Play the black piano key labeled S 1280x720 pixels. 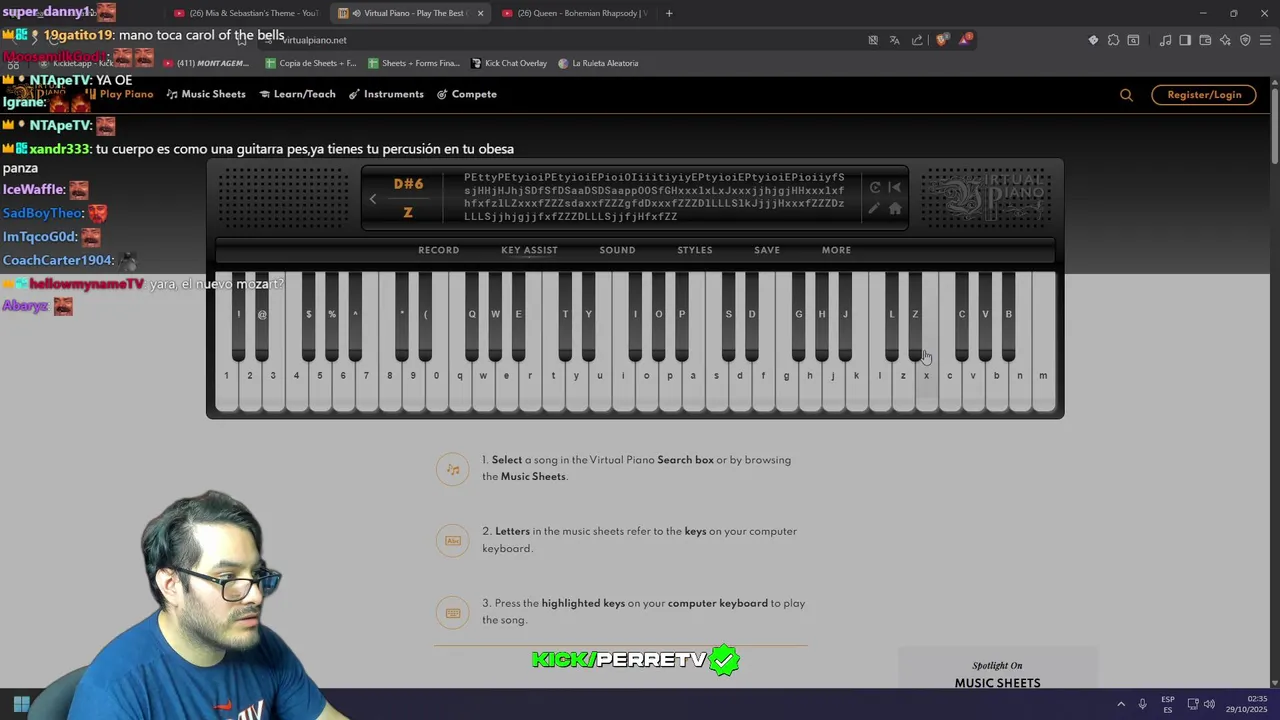tap(728, 315)
